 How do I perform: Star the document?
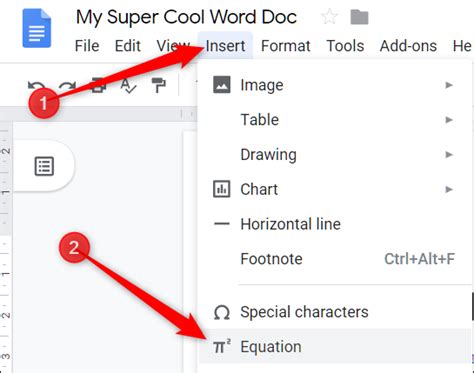329,17
